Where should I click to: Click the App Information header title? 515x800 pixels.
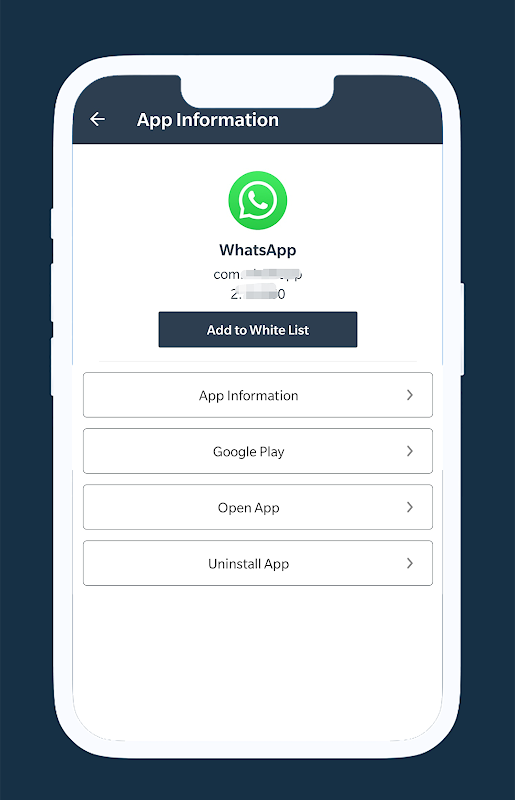pos(208,120)
